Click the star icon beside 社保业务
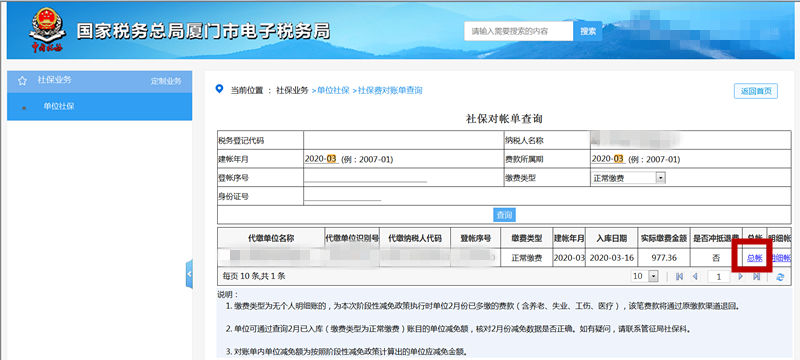The height and width of the screenshot is (360, 800). pyautogui.click(x=22, y=81)
